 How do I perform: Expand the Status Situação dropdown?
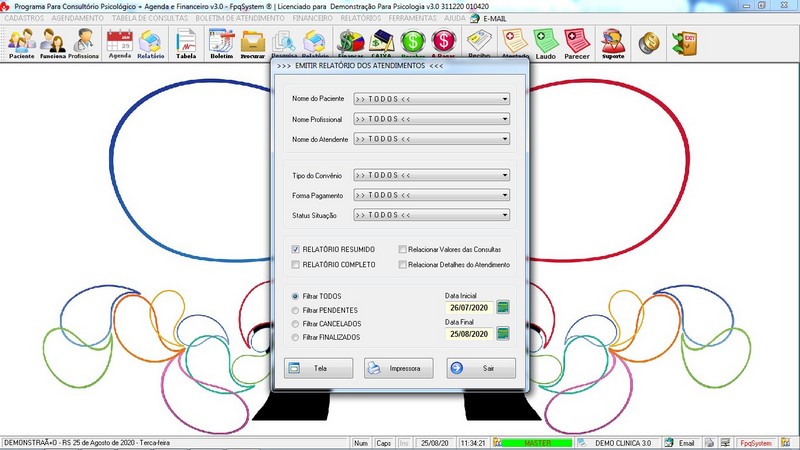pos(432,215)
